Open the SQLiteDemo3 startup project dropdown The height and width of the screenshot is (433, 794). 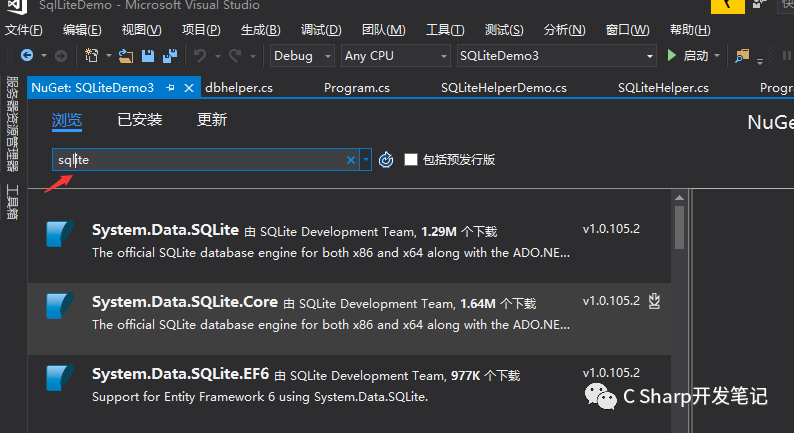point(555,56)
